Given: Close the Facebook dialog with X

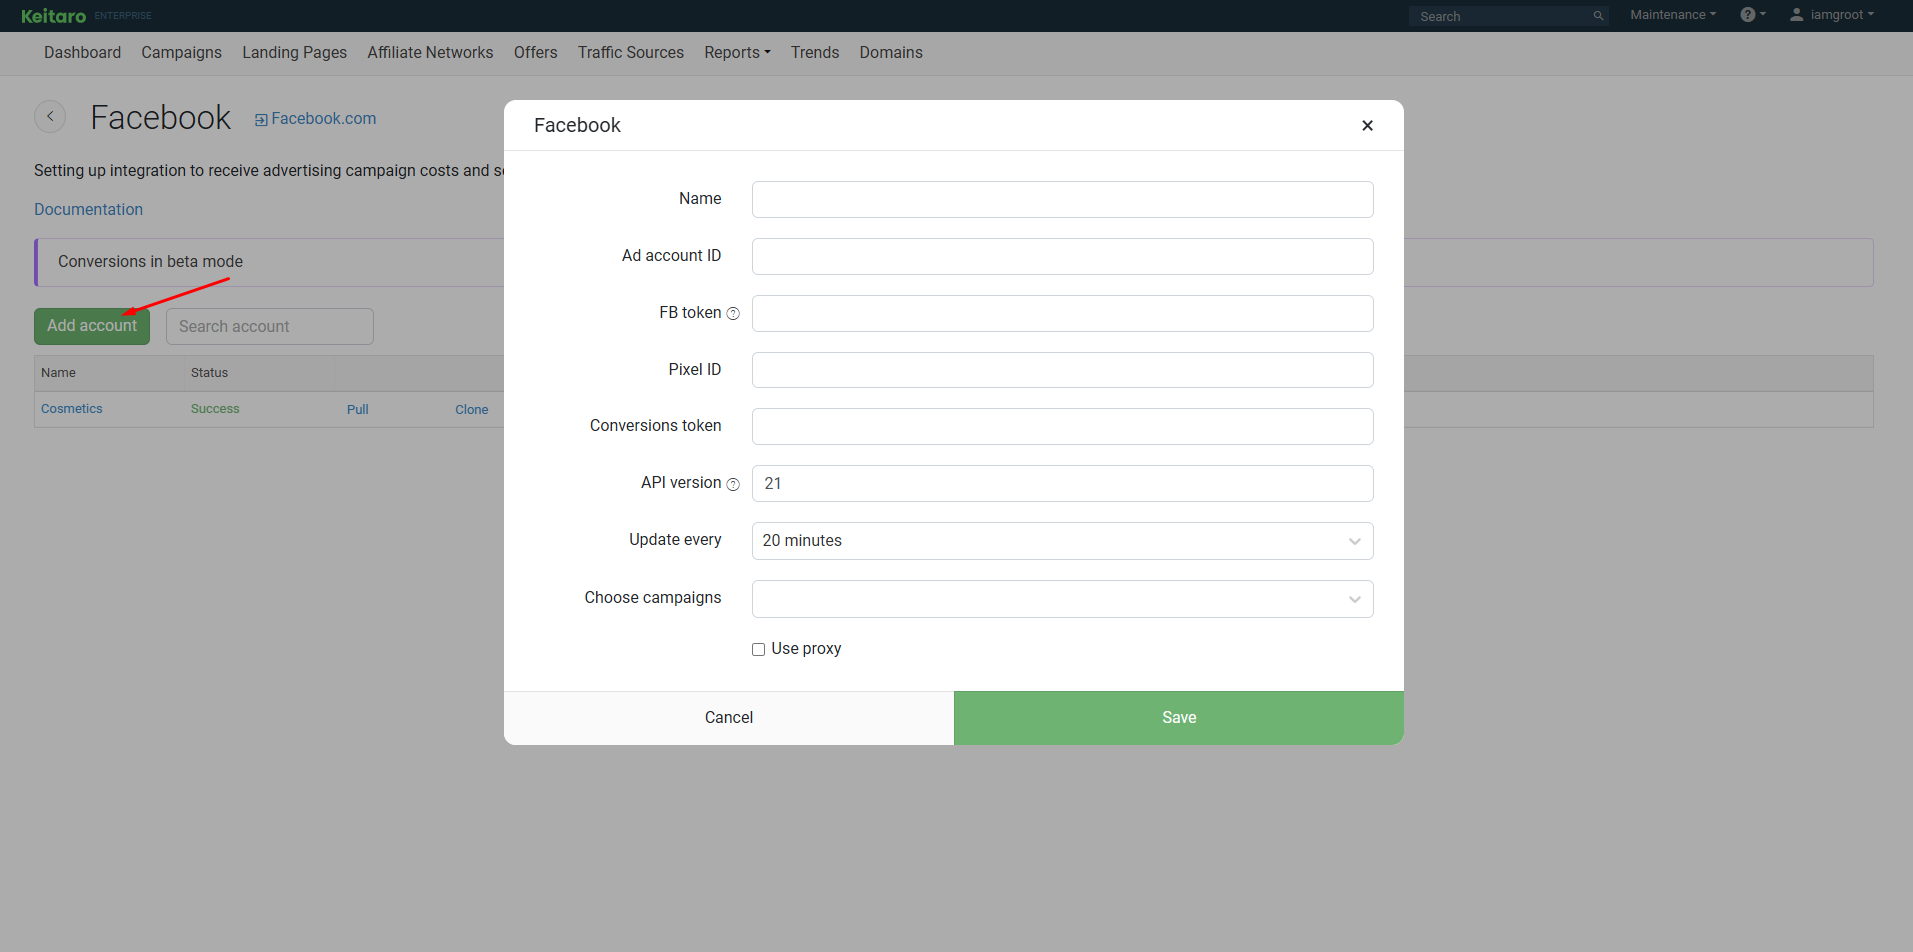Looking at the screenshot, I should (x=1367, y=125).
